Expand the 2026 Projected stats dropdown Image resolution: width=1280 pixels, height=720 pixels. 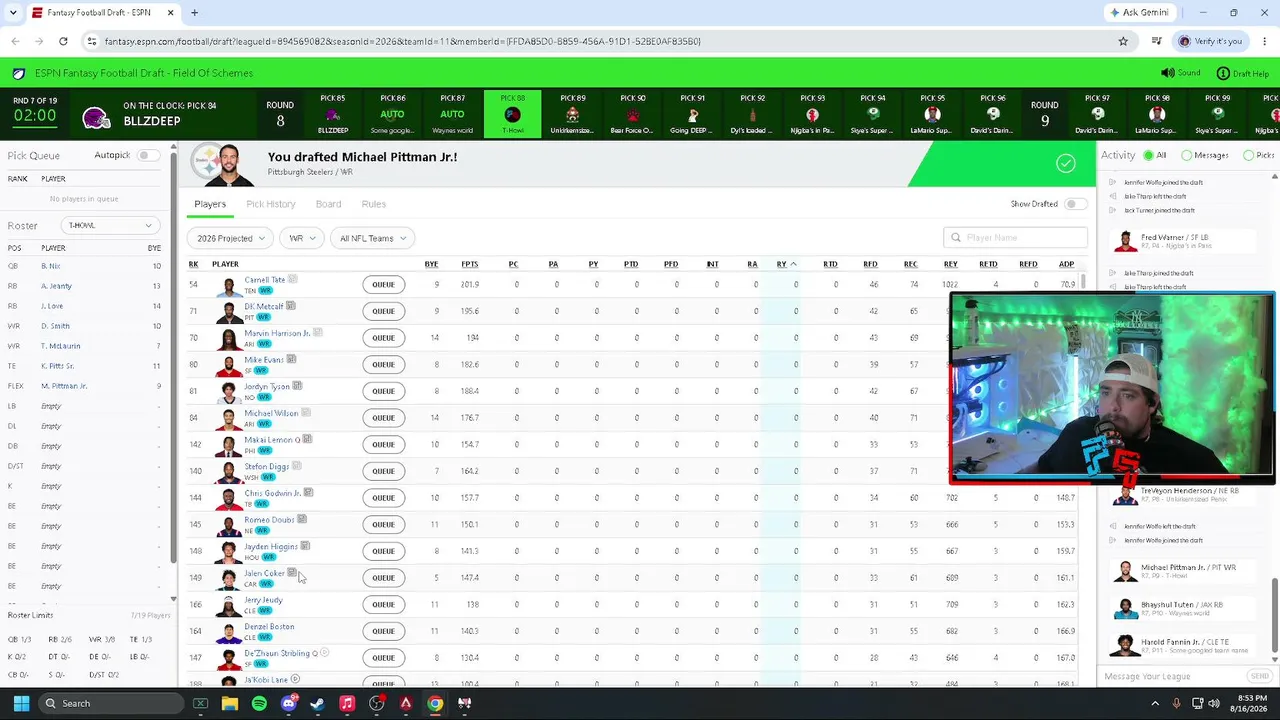231,238
